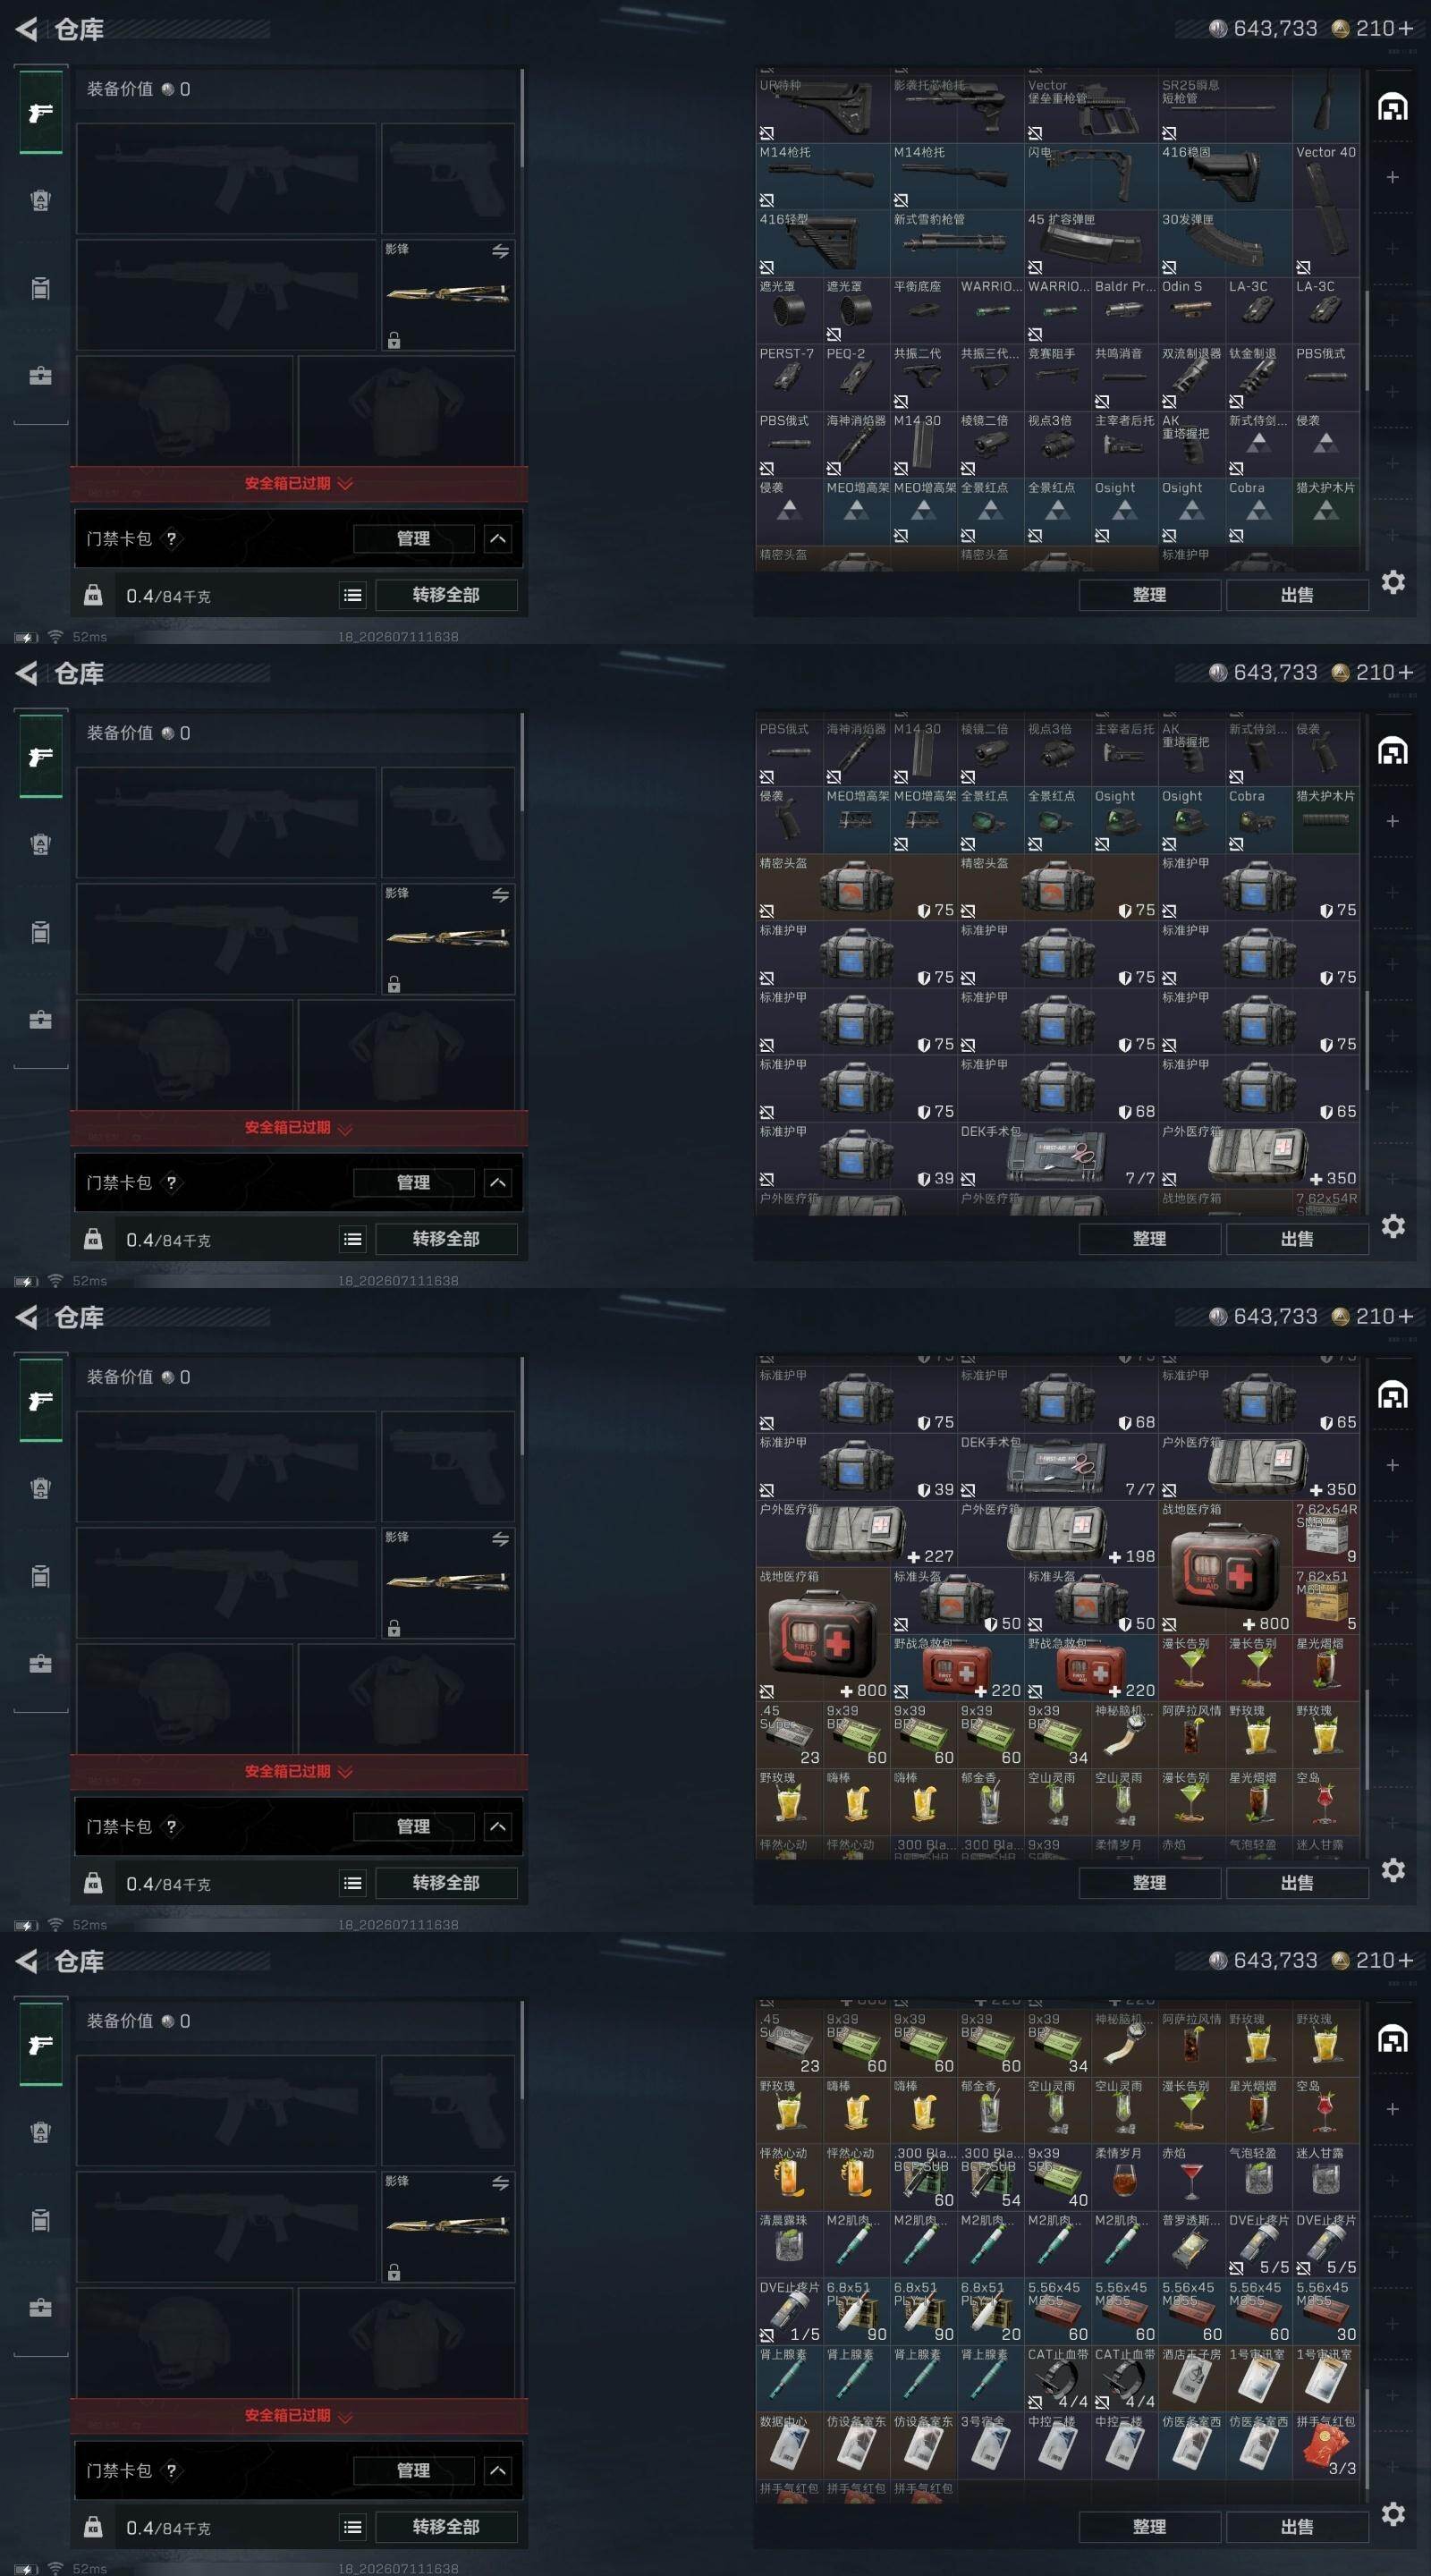Viewport: 1431px width, 2576px height.
Task: Click 整理 button in third screenshot
Action: (x=1149, y=1883)
